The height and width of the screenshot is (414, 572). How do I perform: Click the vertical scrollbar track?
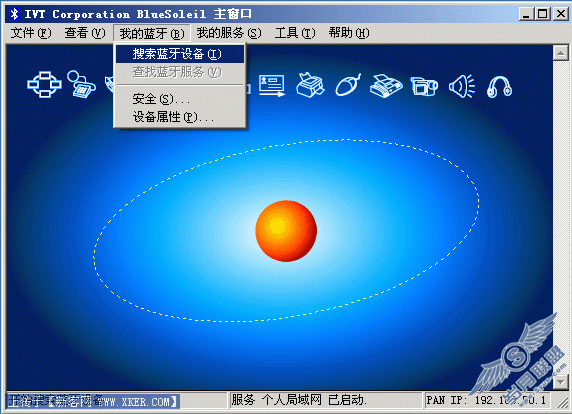[560, 218]
